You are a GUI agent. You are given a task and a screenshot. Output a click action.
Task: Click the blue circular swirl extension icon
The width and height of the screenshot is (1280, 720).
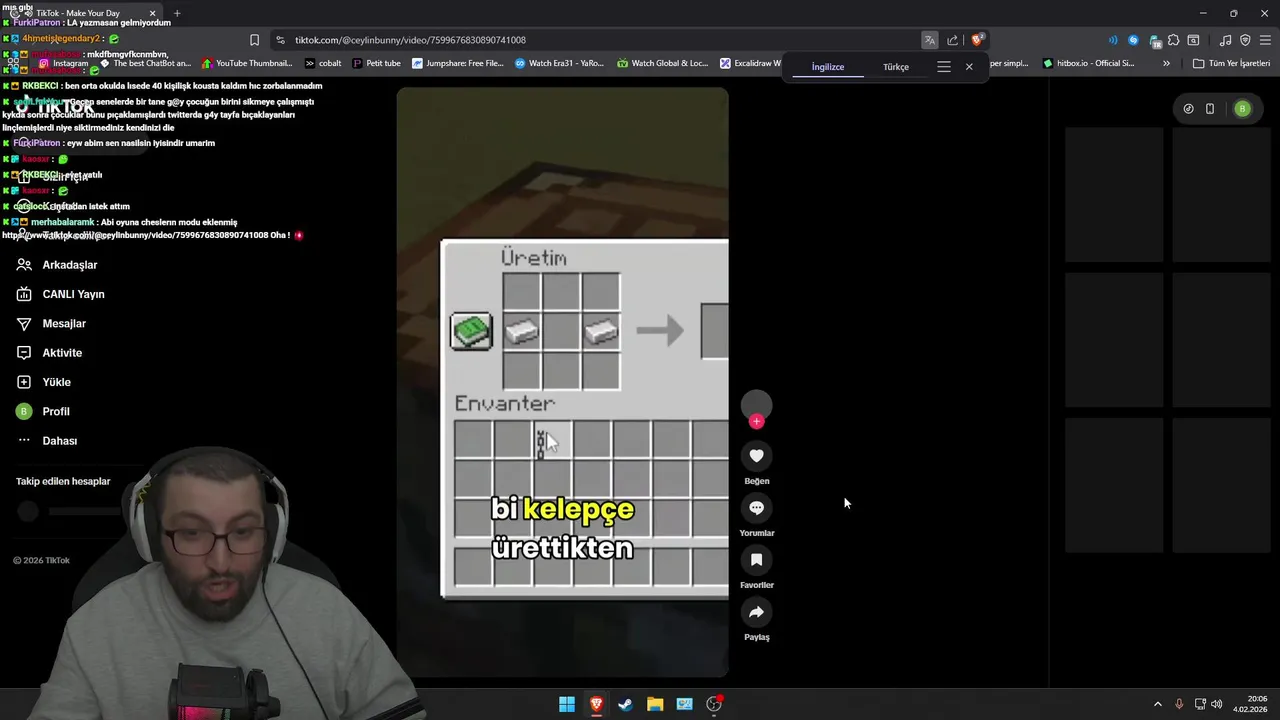coord(1133,40)
